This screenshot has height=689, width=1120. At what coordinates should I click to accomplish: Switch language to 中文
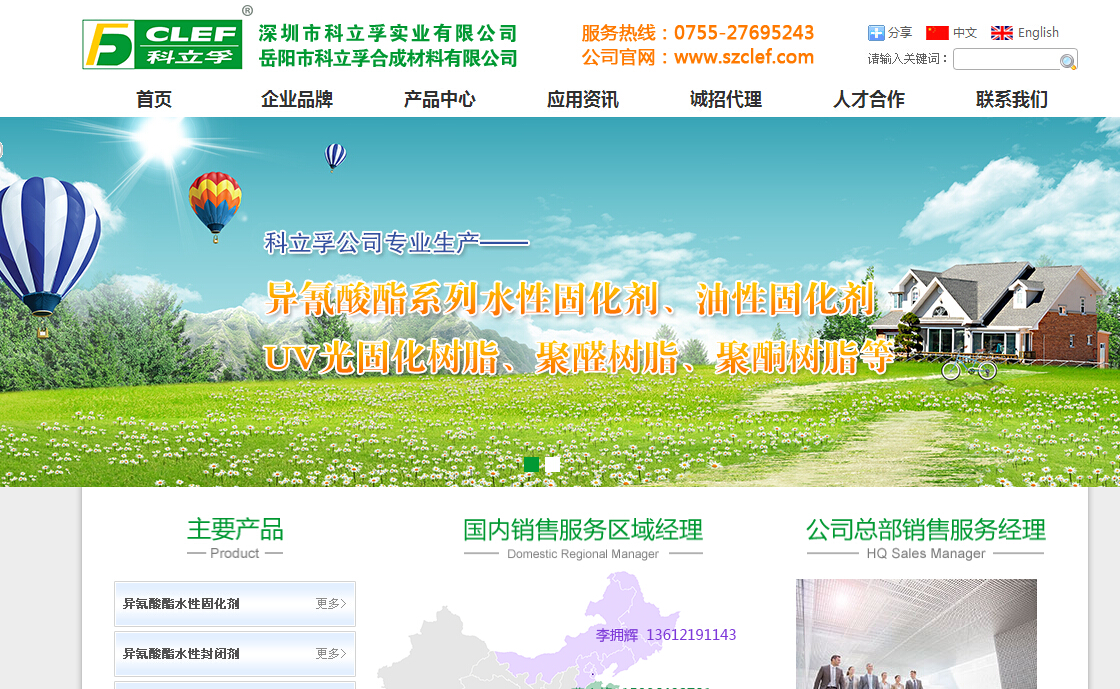click(x=965, y=33)
